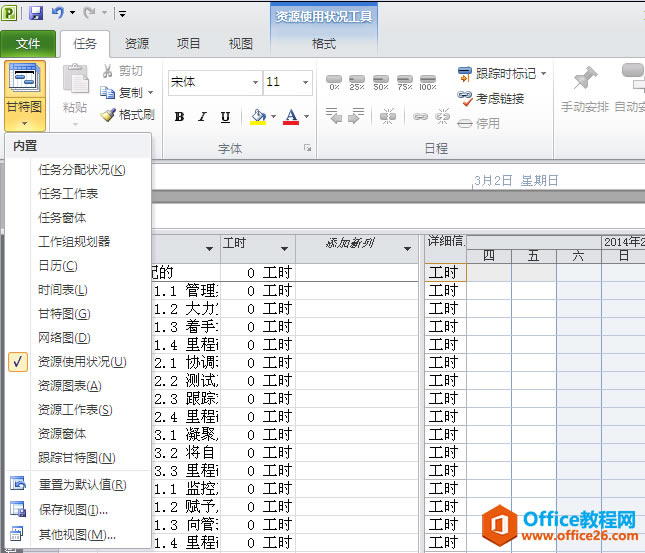Mark task as 100% complete
The image size is (645, 553).
click(x=427, y=82)
